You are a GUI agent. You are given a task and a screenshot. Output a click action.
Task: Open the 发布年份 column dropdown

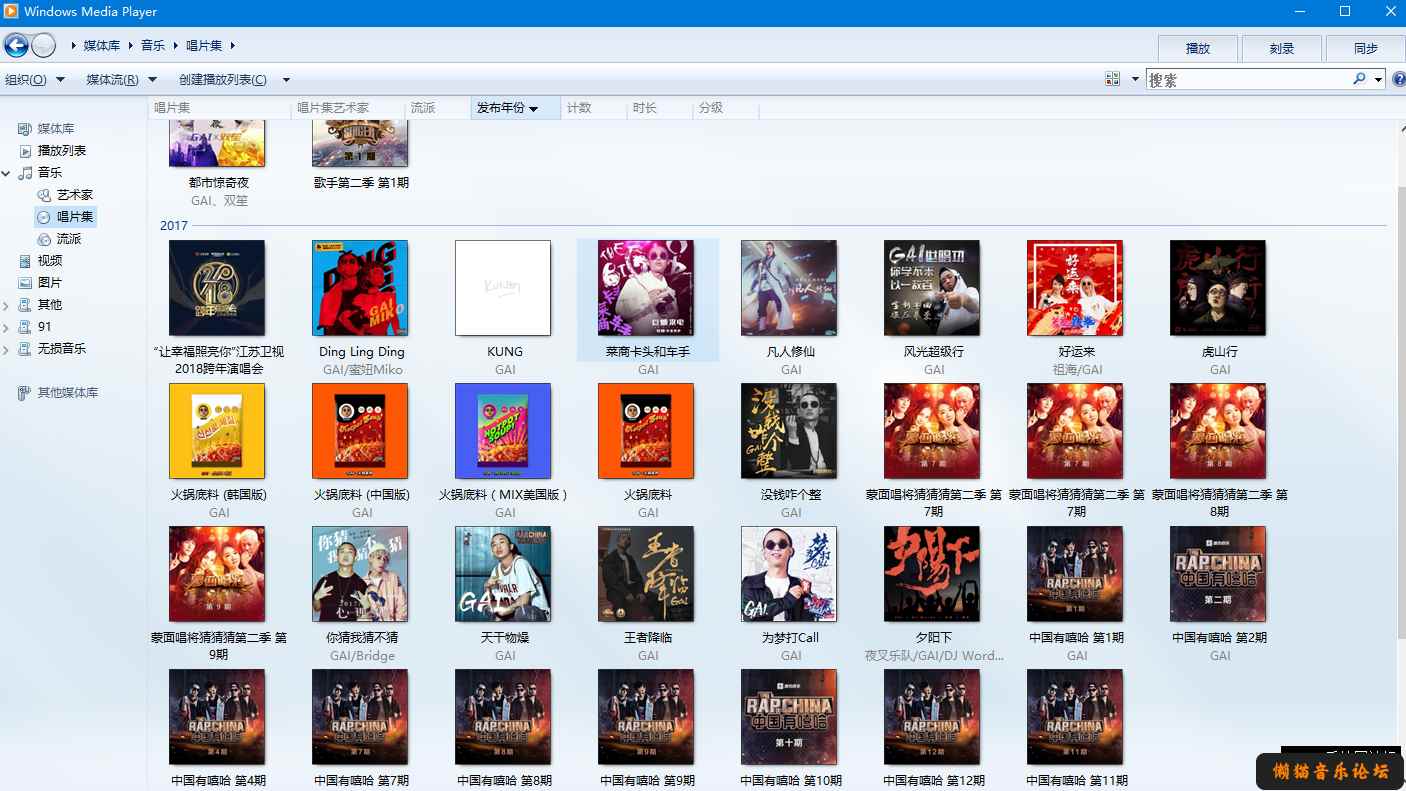click(534, 109)
